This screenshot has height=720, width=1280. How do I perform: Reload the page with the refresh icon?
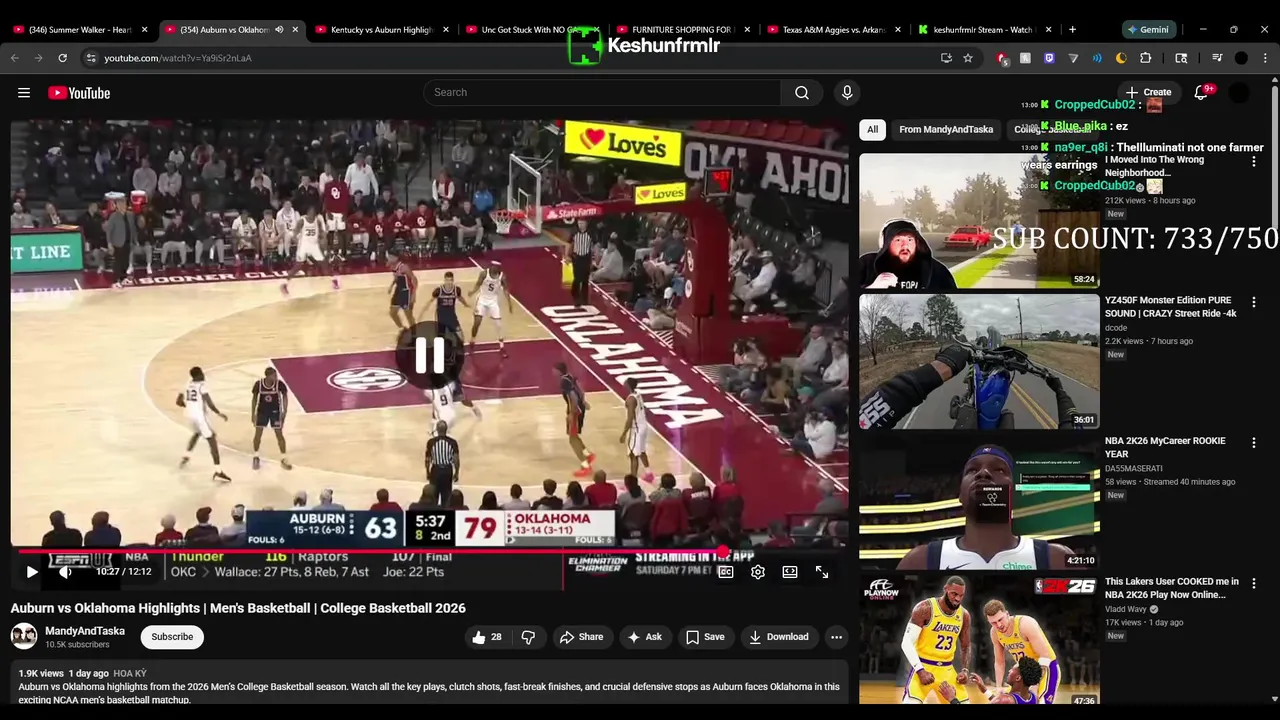pyautogui.click(x=62, y=58)
